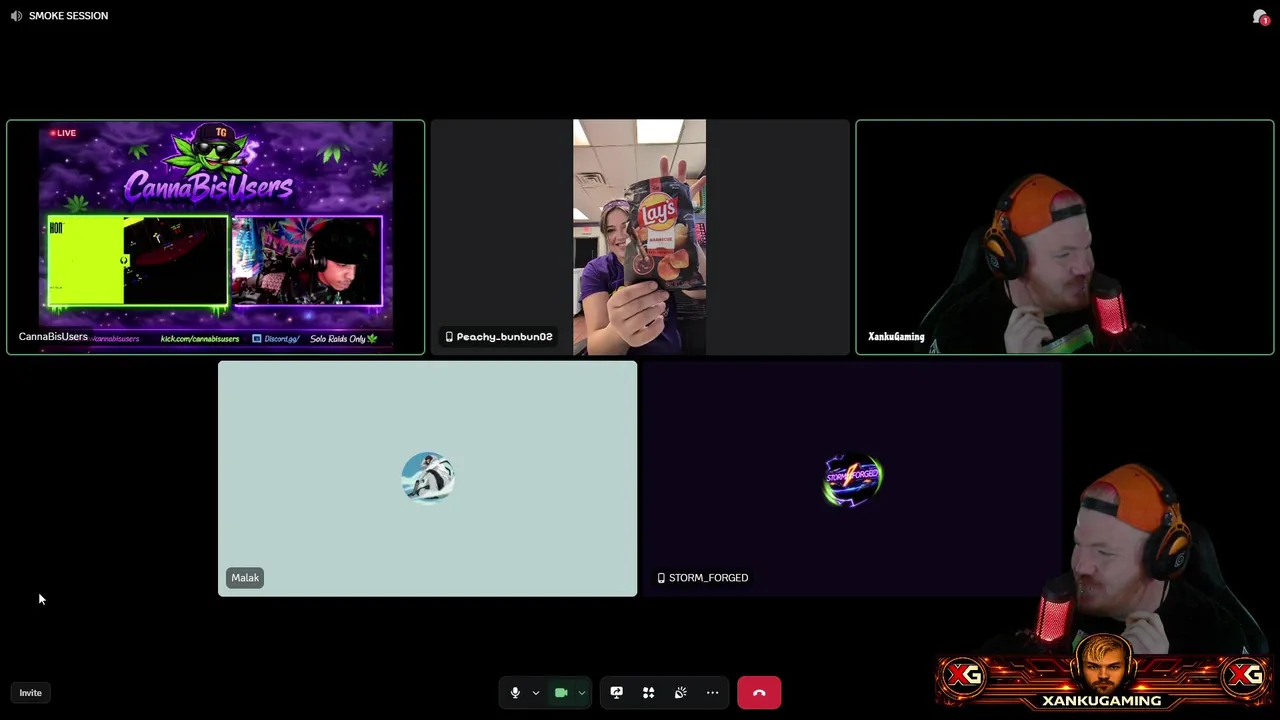
Task: Focus the CannaBisUsers stream tile
Action: pos(215,237)
